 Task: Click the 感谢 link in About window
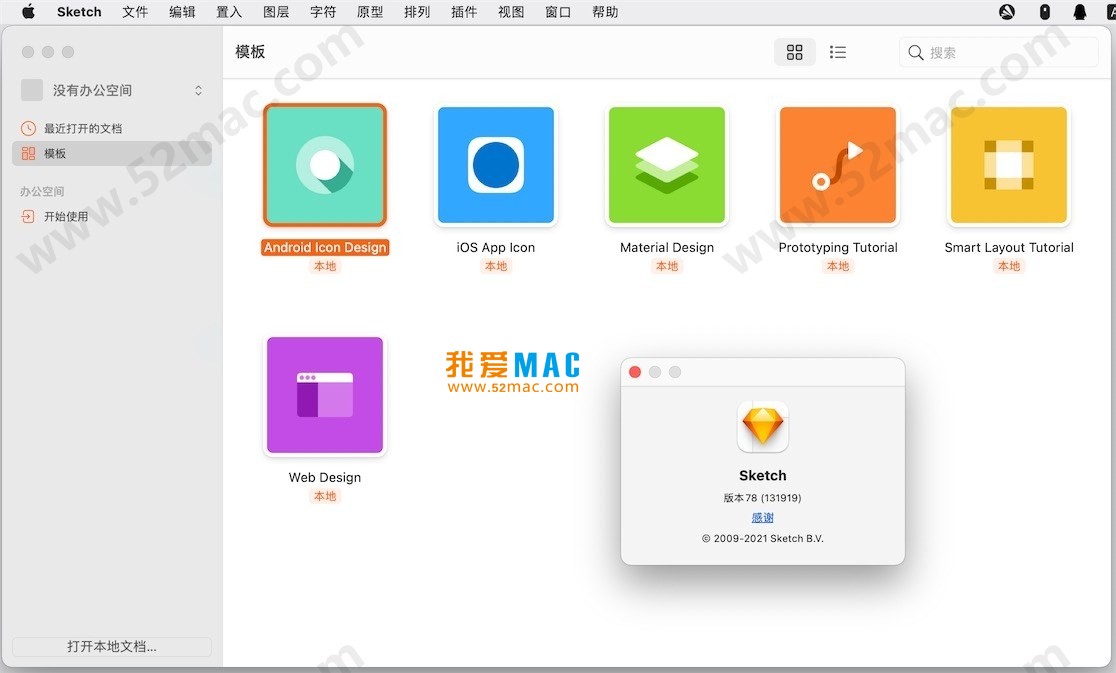tap(762, 517)
